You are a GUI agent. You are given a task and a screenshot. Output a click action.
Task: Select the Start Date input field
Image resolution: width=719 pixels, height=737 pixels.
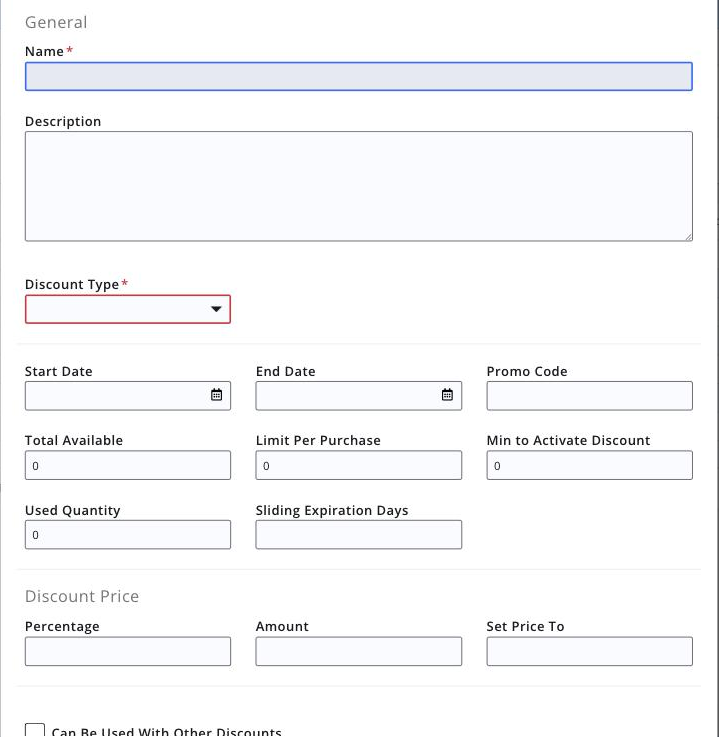point(128,396)
